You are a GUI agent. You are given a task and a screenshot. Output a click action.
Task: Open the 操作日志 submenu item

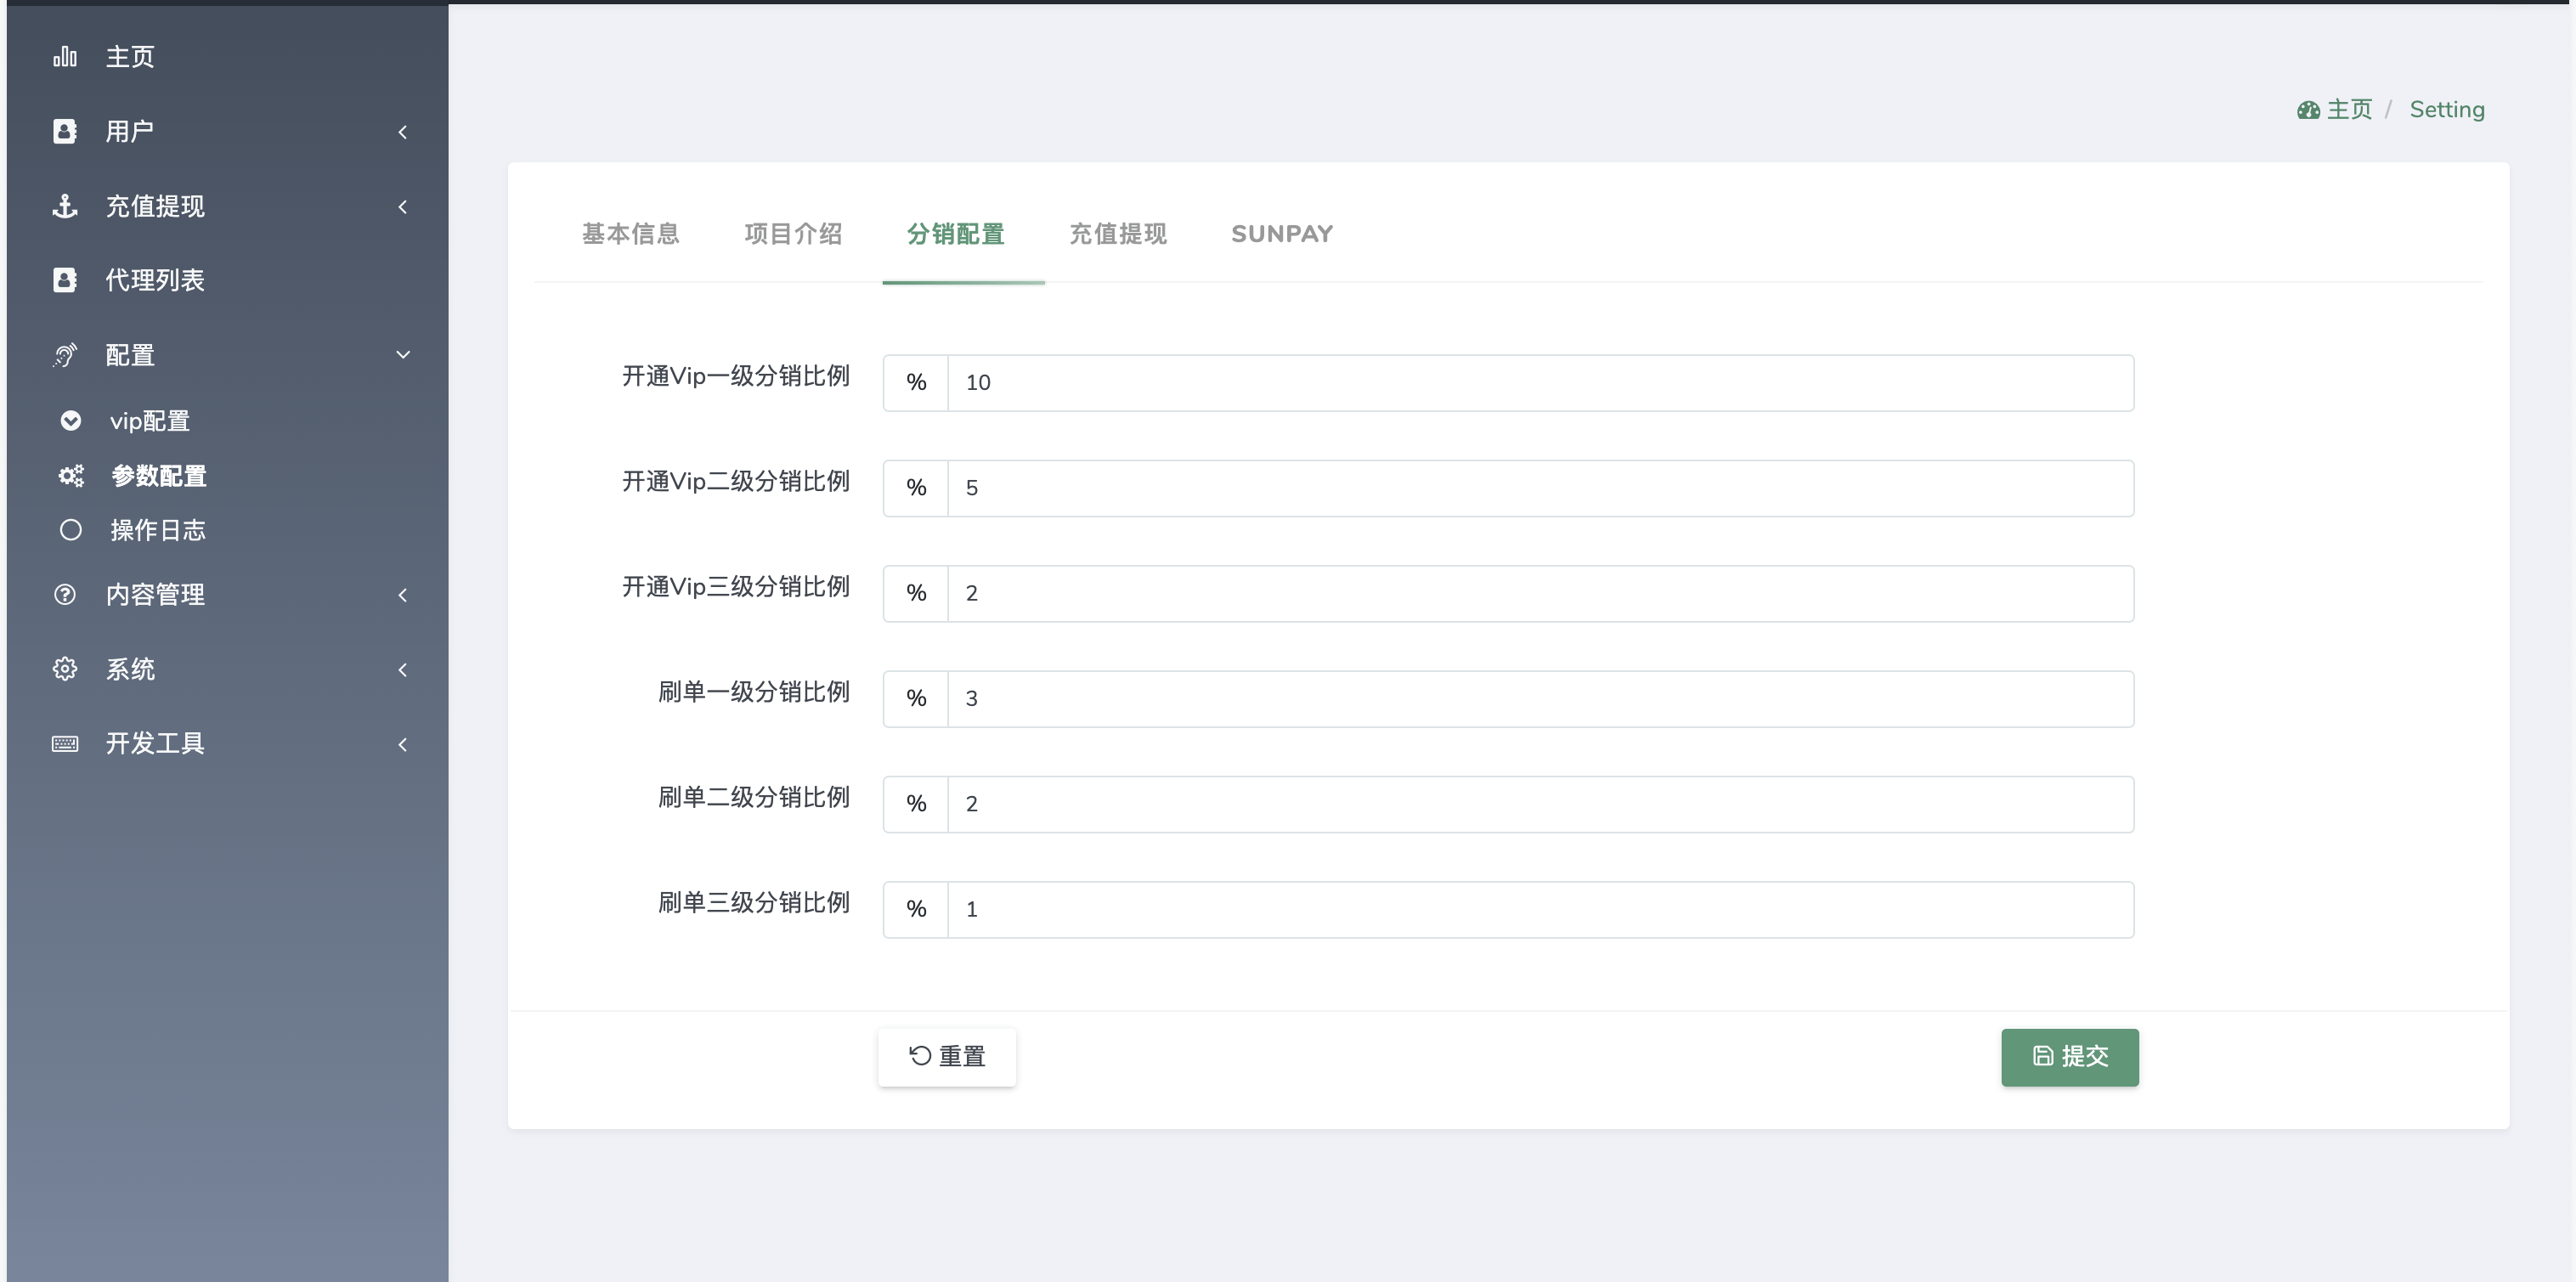(x=228, y=530)
